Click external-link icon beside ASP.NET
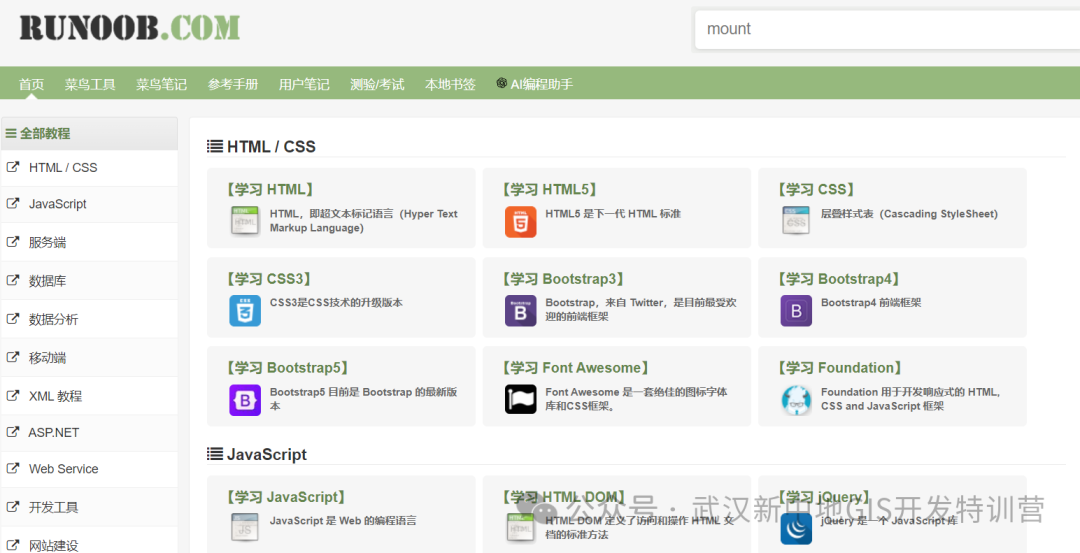1080x553 pixels. pyautogui.click(x=12, y=432)
